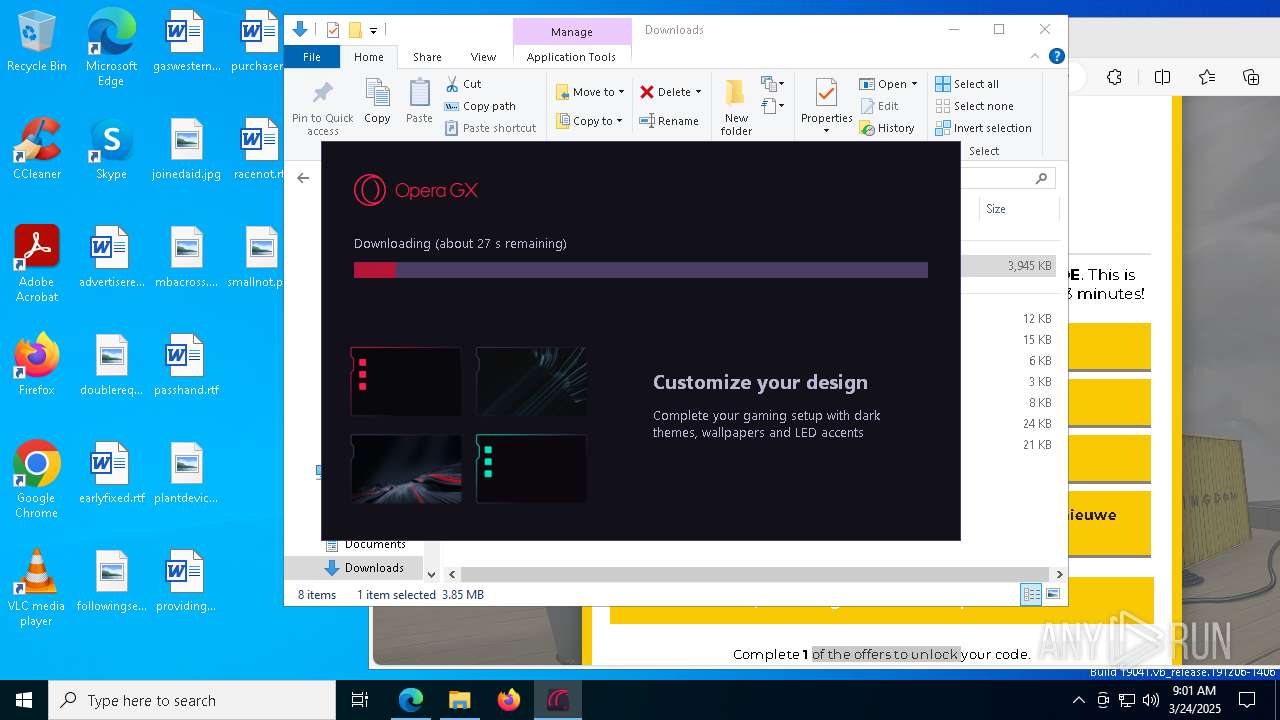1280x720 pixels.
Task: Toggle Edge split screen icon
Action: point(1162,77)
